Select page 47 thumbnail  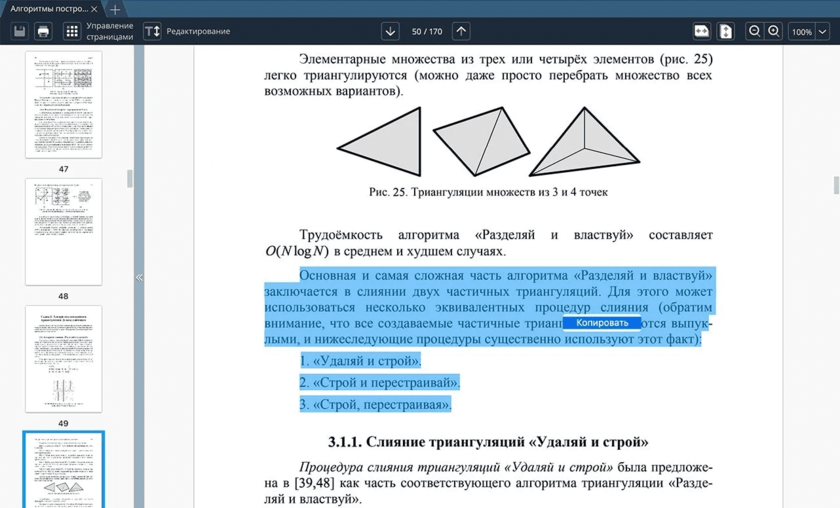coord(63,104)
